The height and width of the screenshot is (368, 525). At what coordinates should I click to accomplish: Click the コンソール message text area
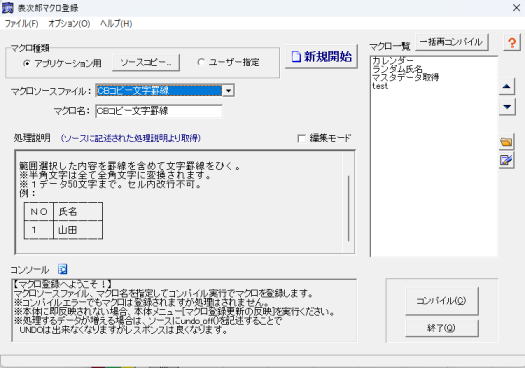pos(184,310)
